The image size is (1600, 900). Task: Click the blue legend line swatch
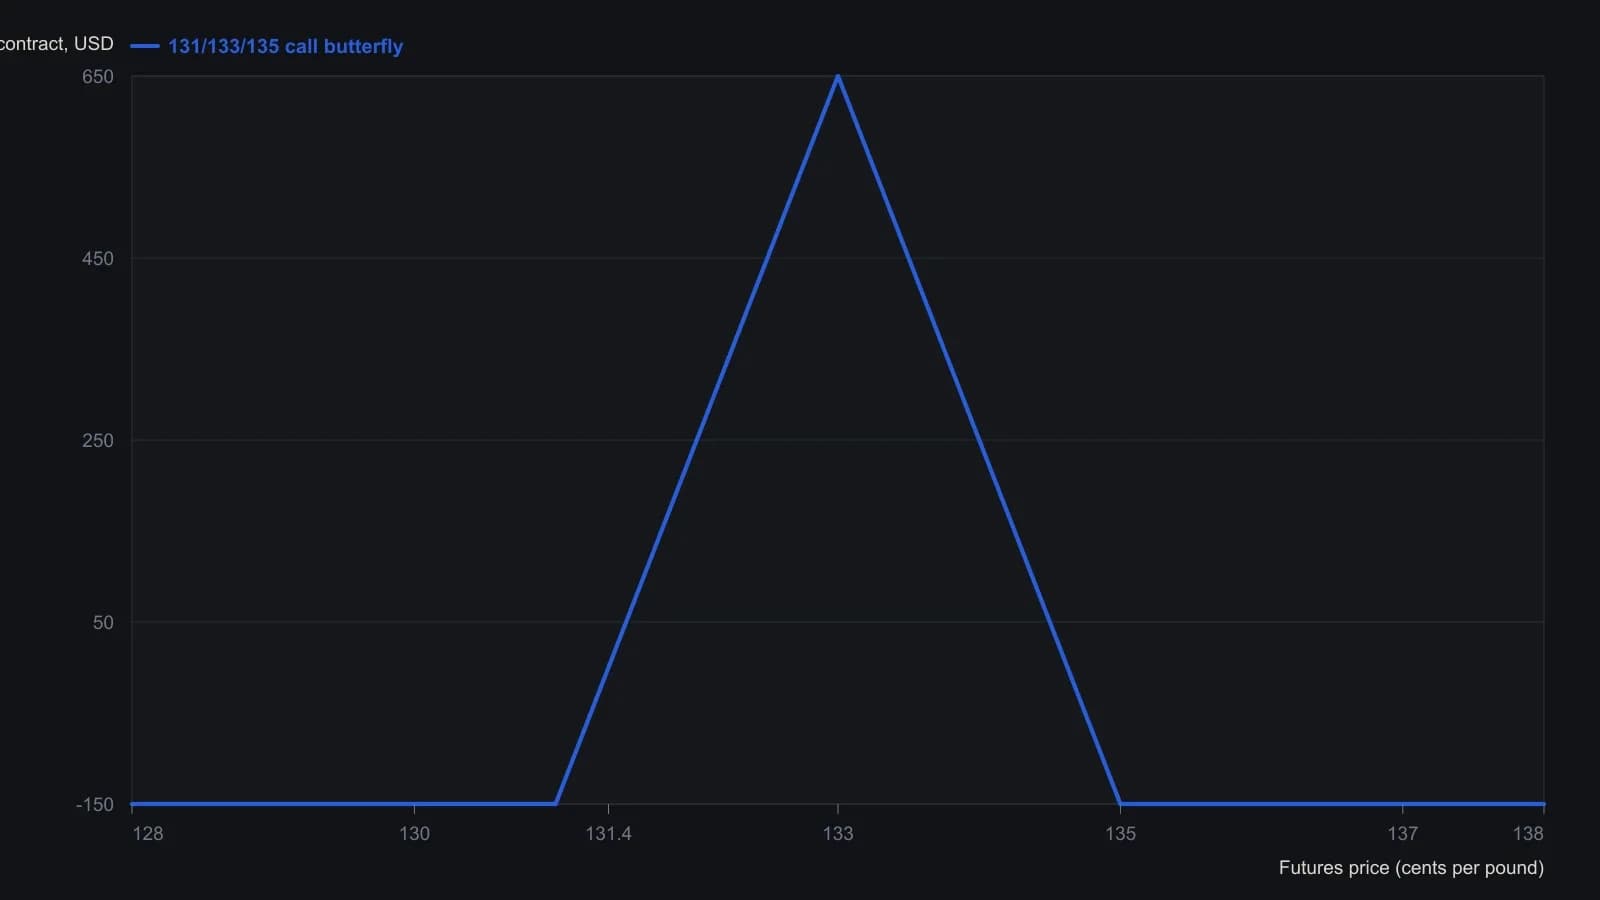click(x=145, y=46)
